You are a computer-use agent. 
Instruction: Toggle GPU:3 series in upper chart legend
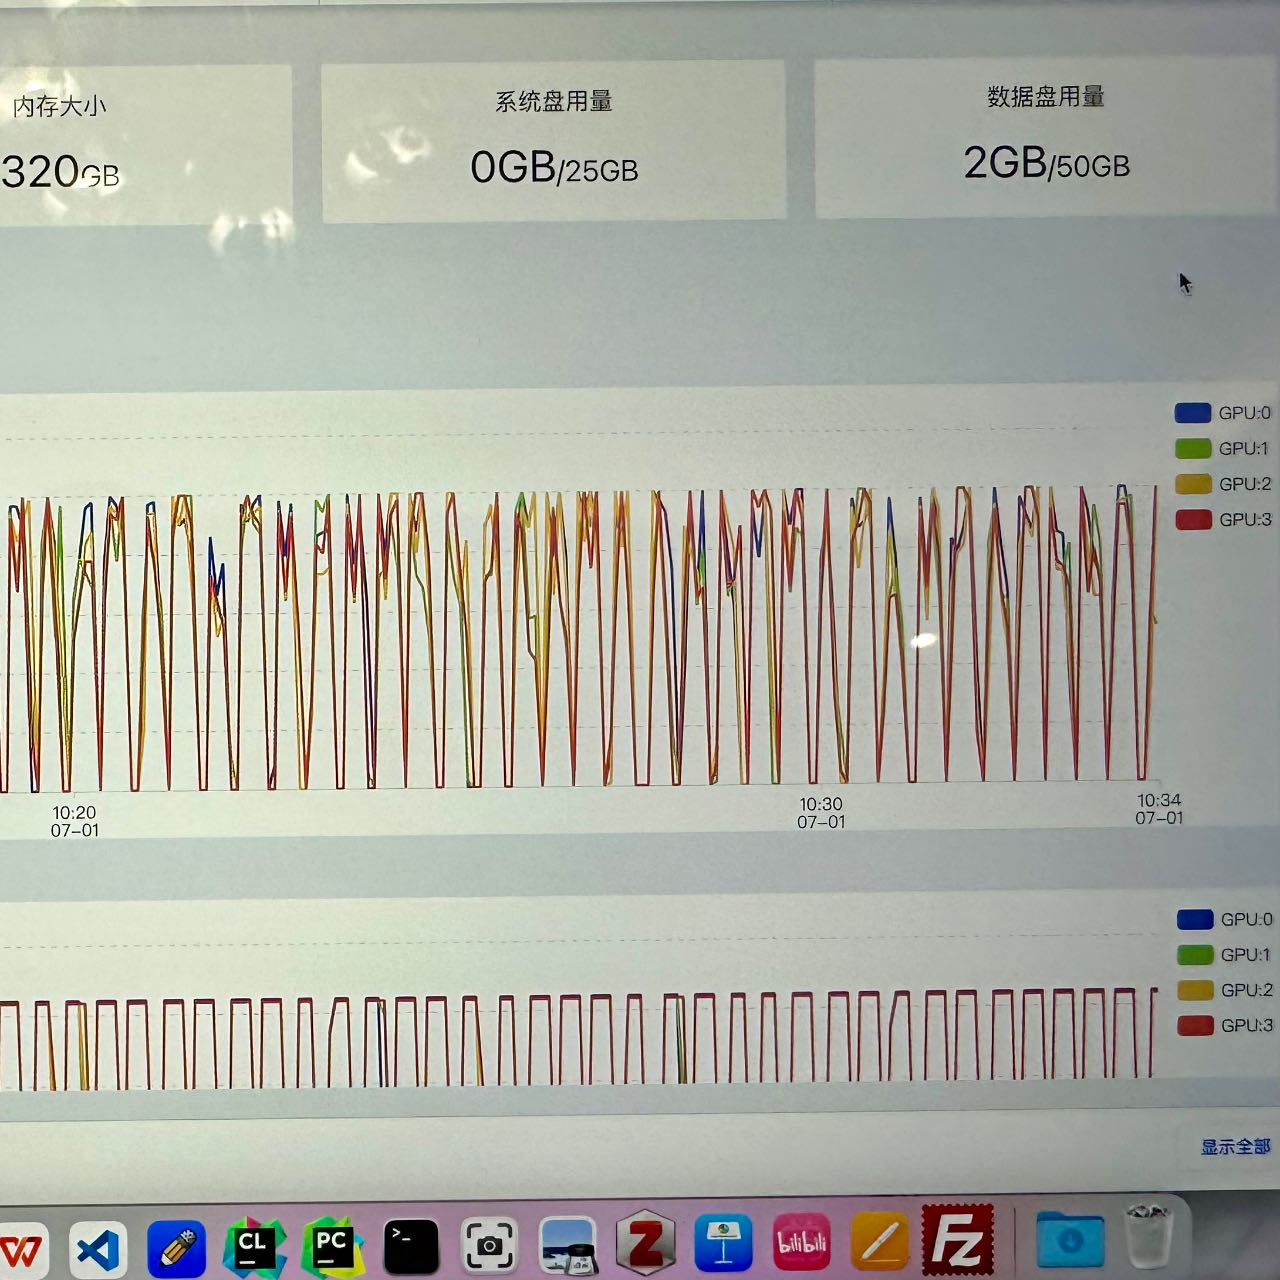1223,519
